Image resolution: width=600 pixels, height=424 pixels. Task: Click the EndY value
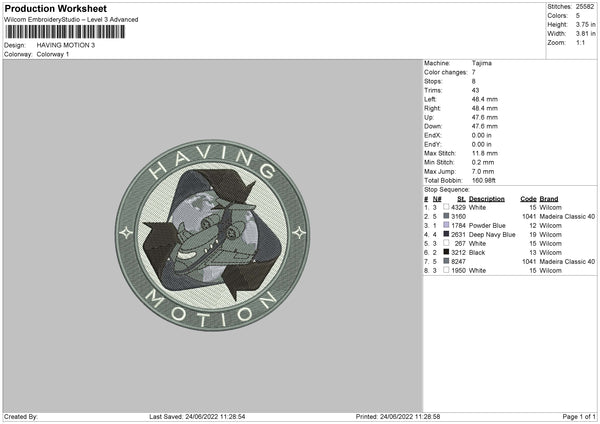click(x=482, y=145)
